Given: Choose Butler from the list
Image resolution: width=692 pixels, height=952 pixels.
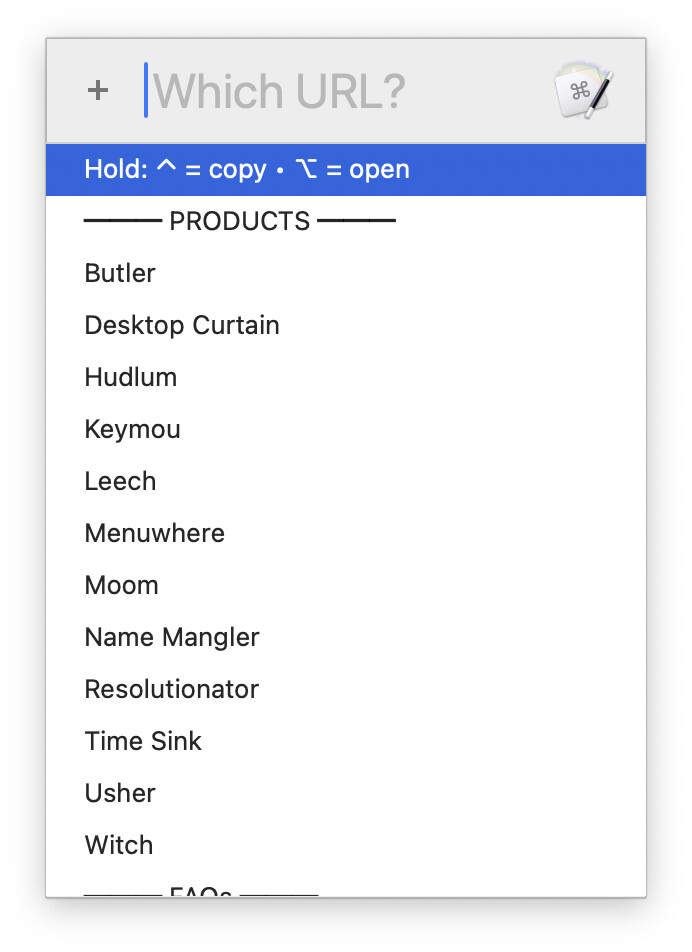Looking at the screenshot, I should coord(121,273).
